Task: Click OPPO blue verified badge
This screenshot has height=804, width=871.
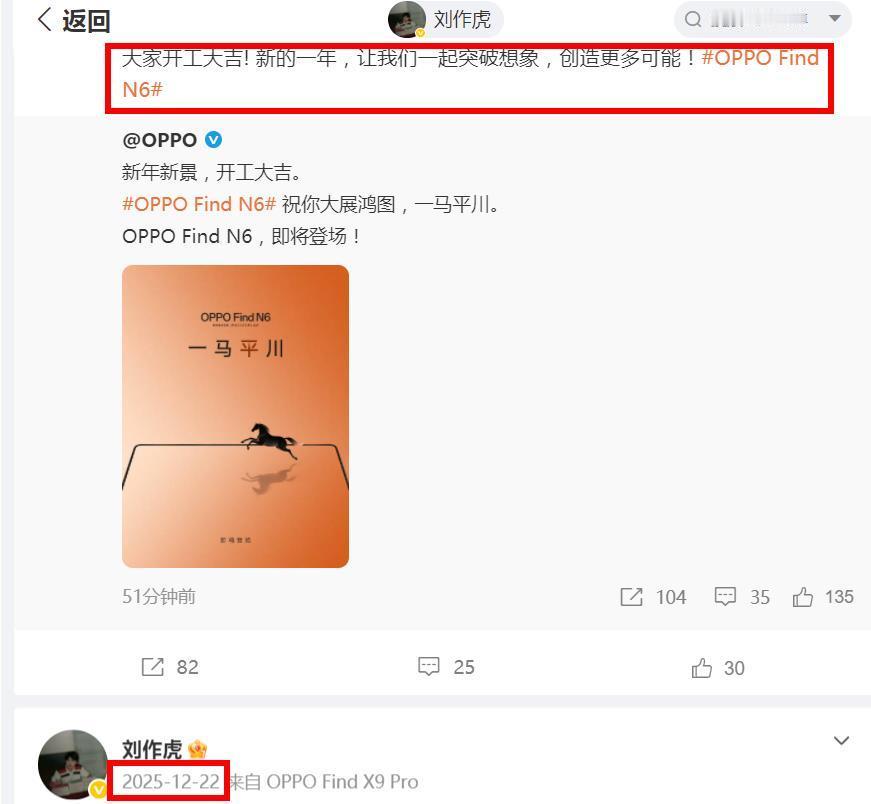Action: [x=213, y=139]
